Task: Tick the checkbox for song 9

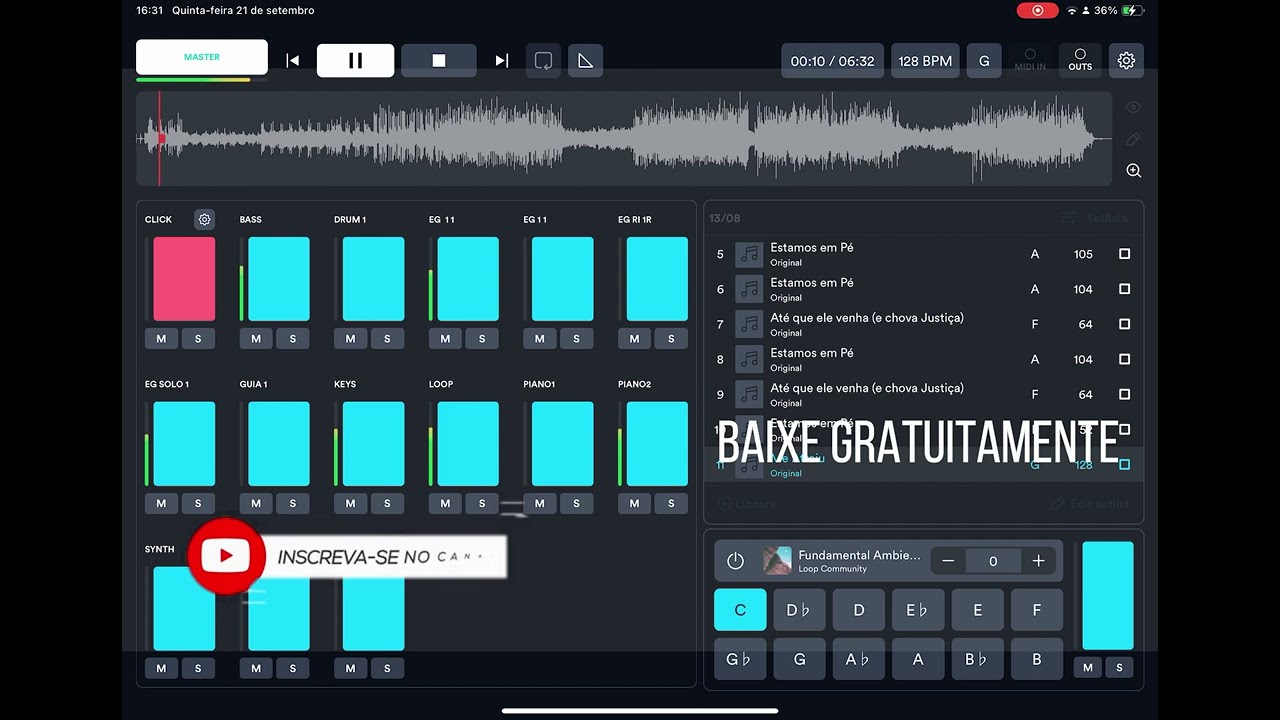Action: pyautogui.click(x=1124, y=394)
